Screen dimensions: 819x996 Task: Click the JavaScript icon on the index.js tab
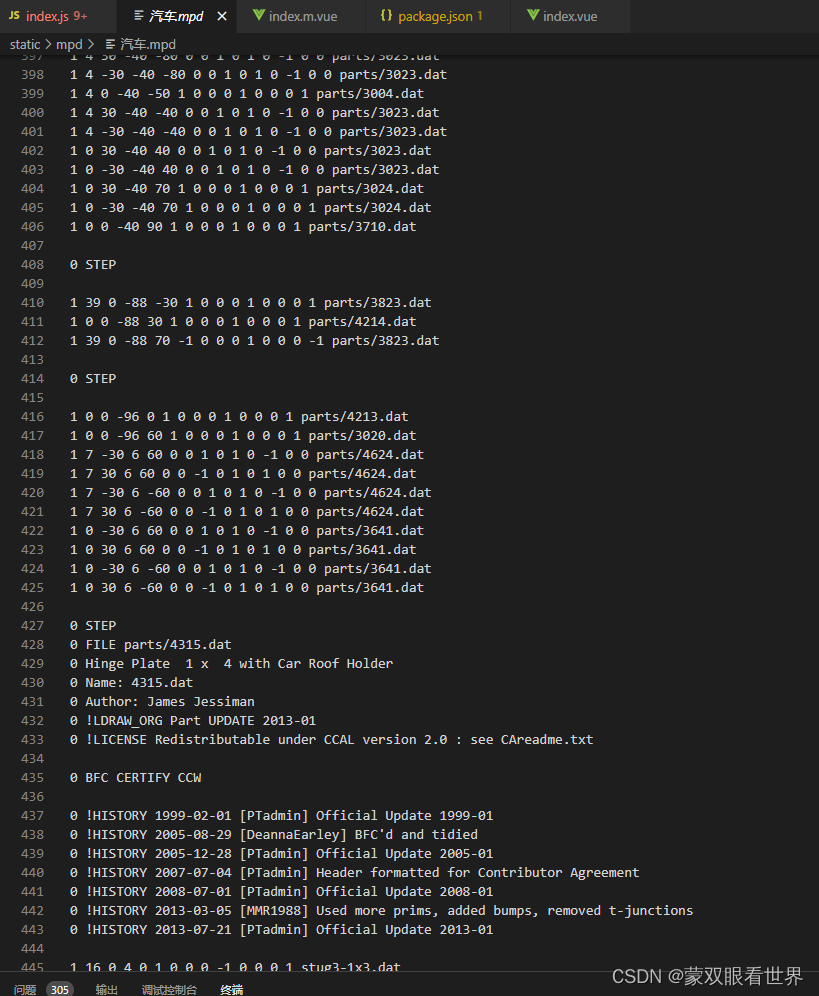tap(13, 16)
